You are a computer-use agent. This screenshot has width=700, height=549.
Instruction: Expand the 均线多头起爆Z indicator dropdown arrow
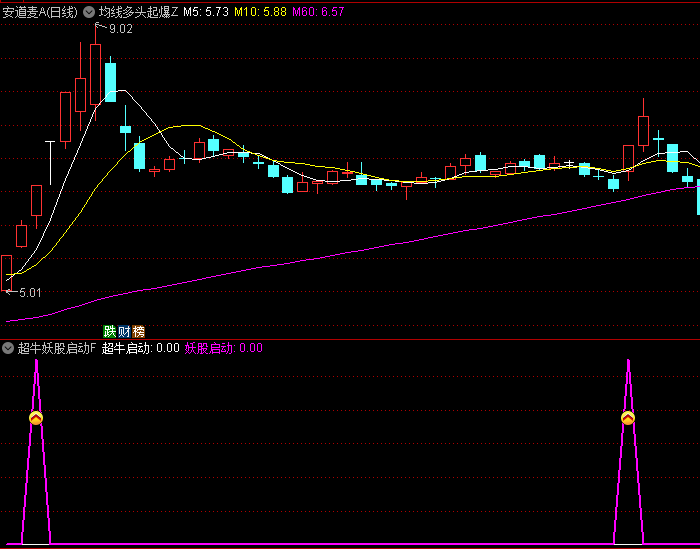tap(89, 12)
